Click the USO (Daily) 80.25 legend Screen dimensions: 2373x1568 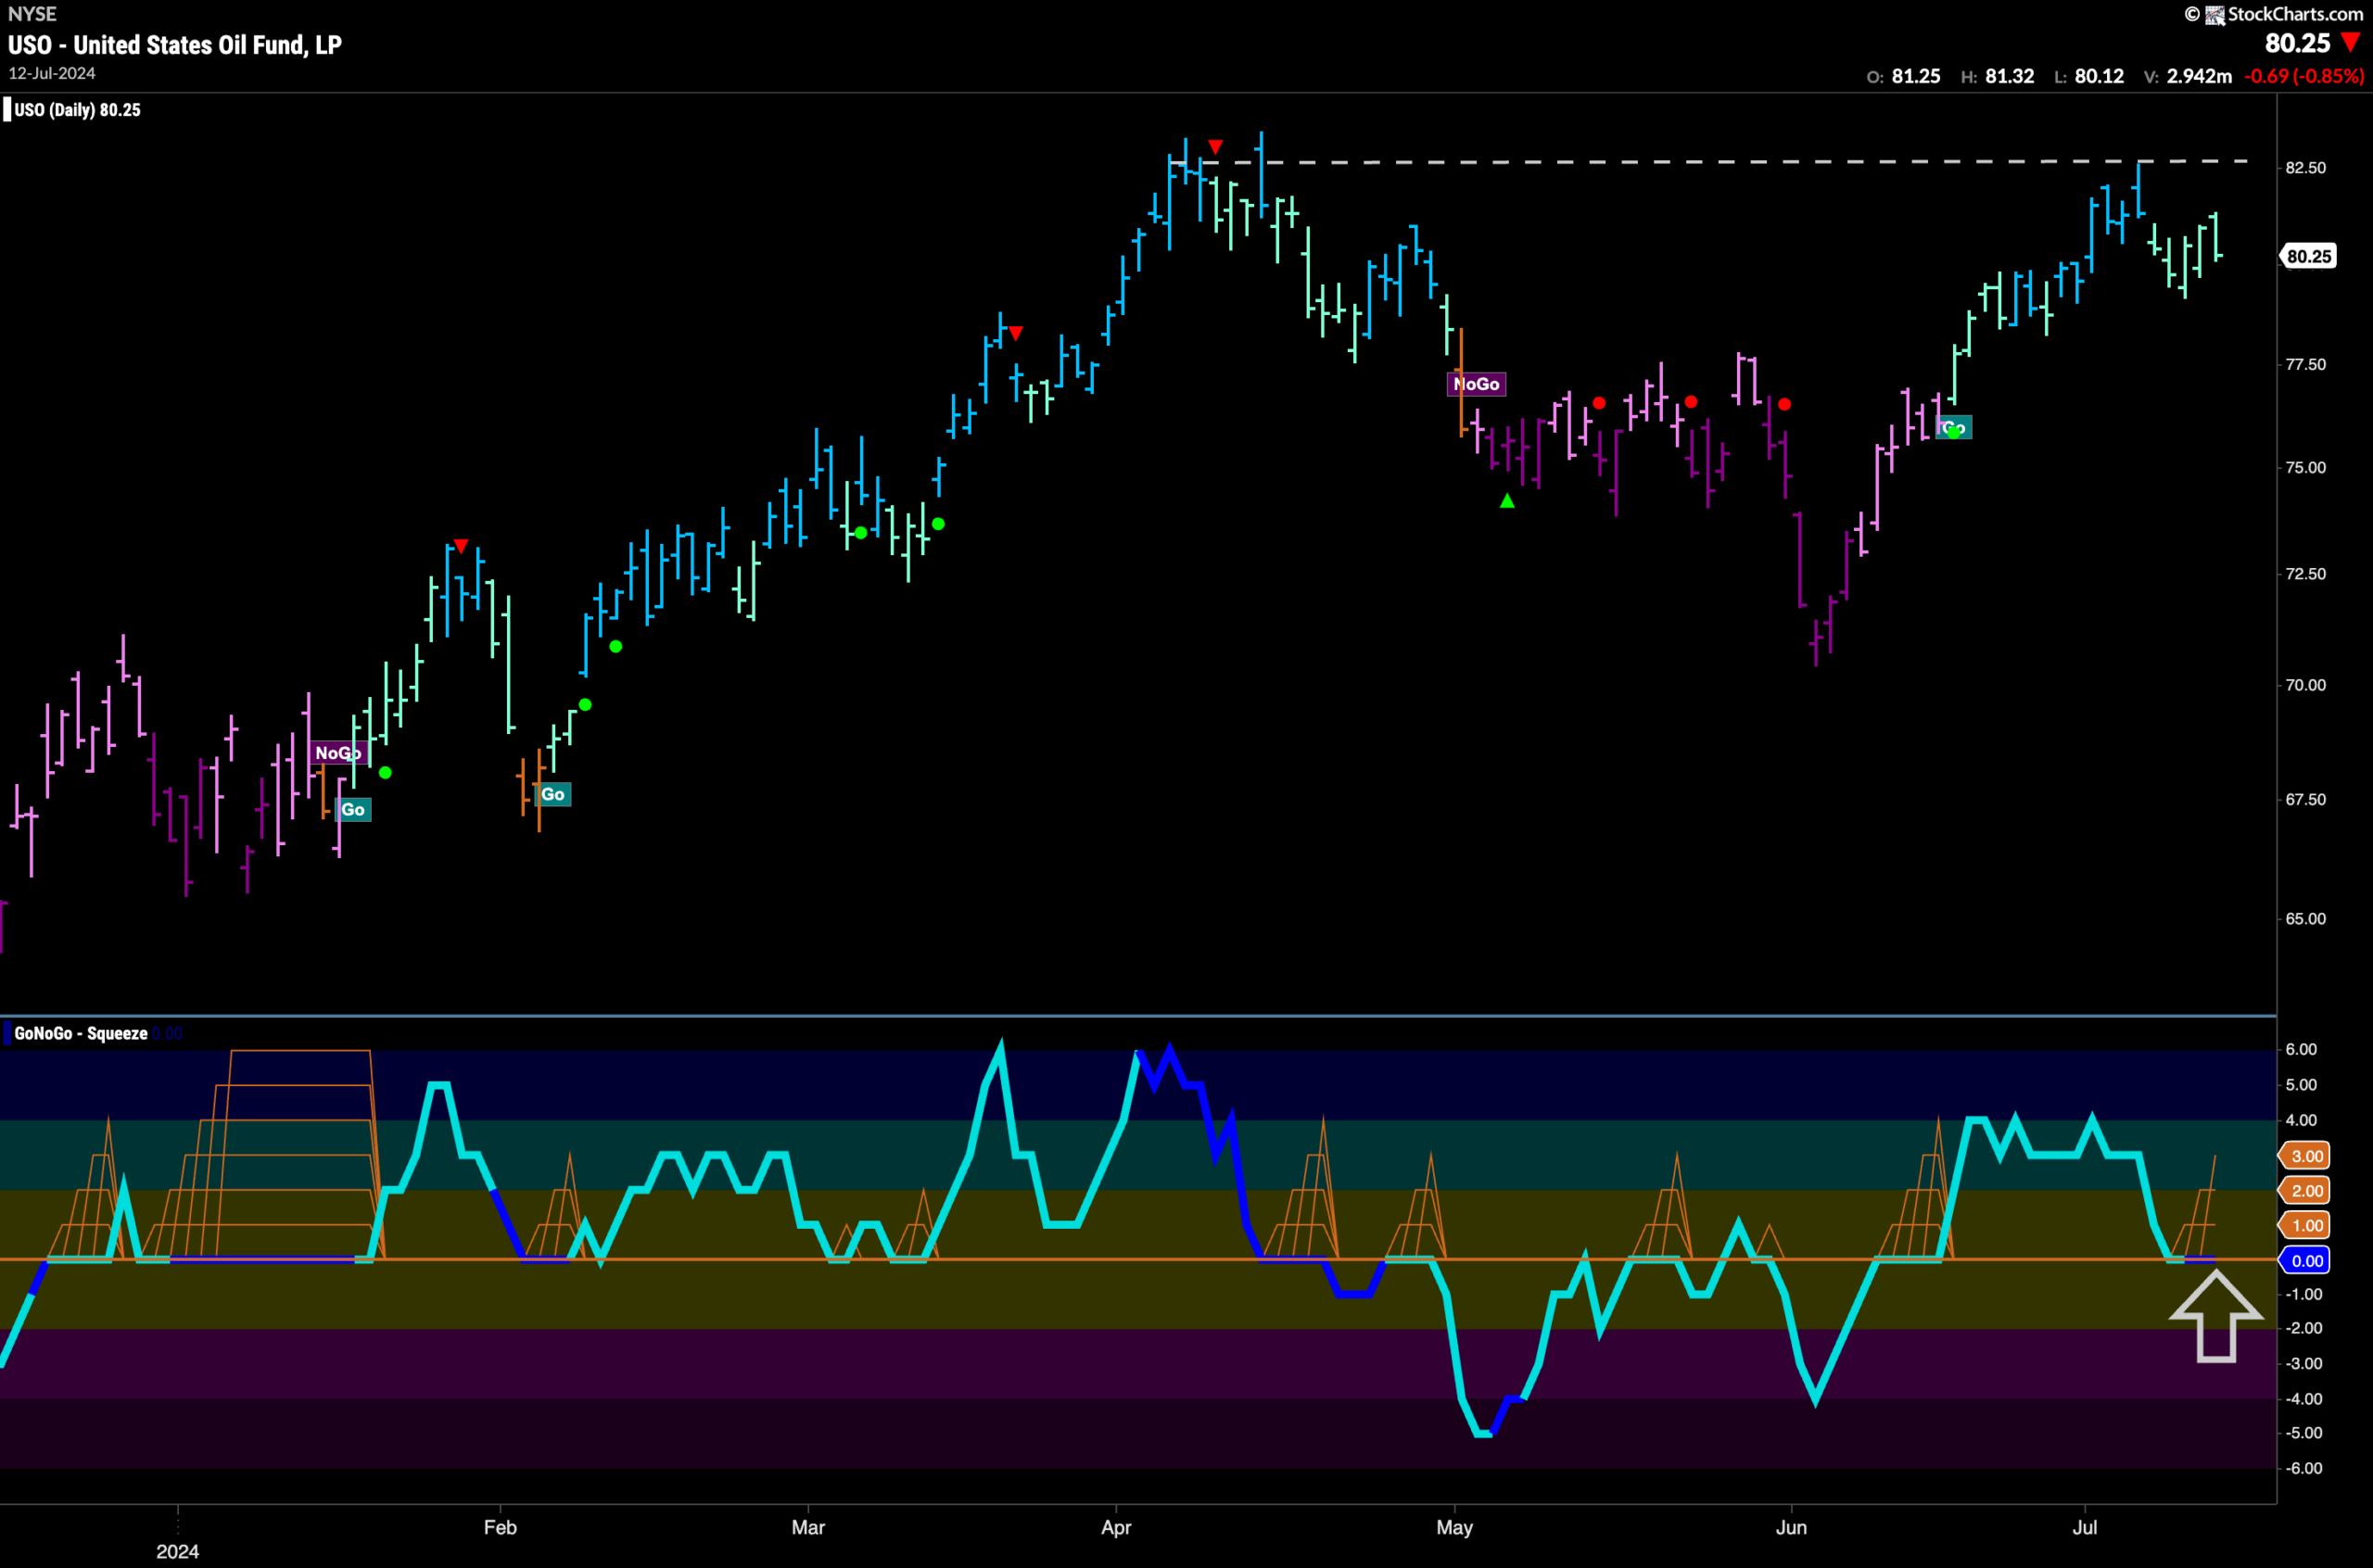point(77,110)
